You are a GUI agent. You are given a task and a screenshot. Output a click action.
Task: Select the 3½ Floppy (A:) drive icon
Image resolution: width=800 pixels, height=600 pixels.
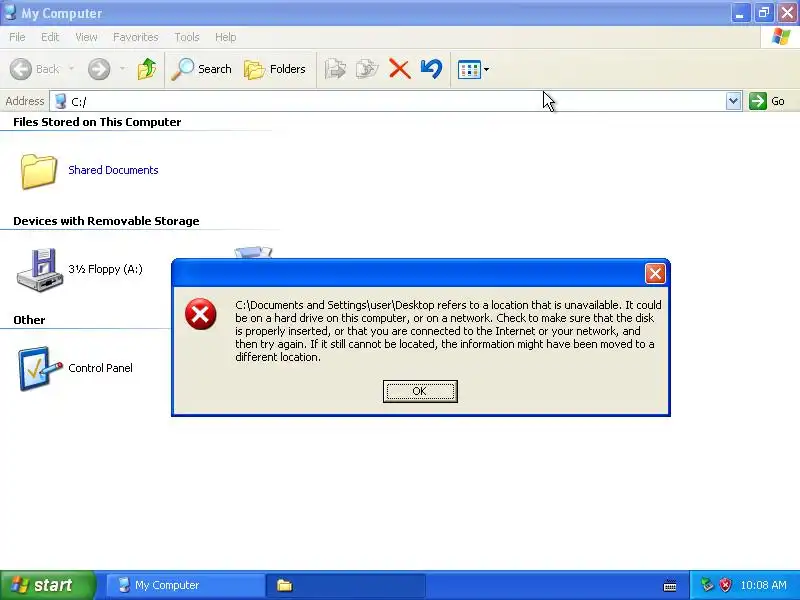[x=40, y=270]
